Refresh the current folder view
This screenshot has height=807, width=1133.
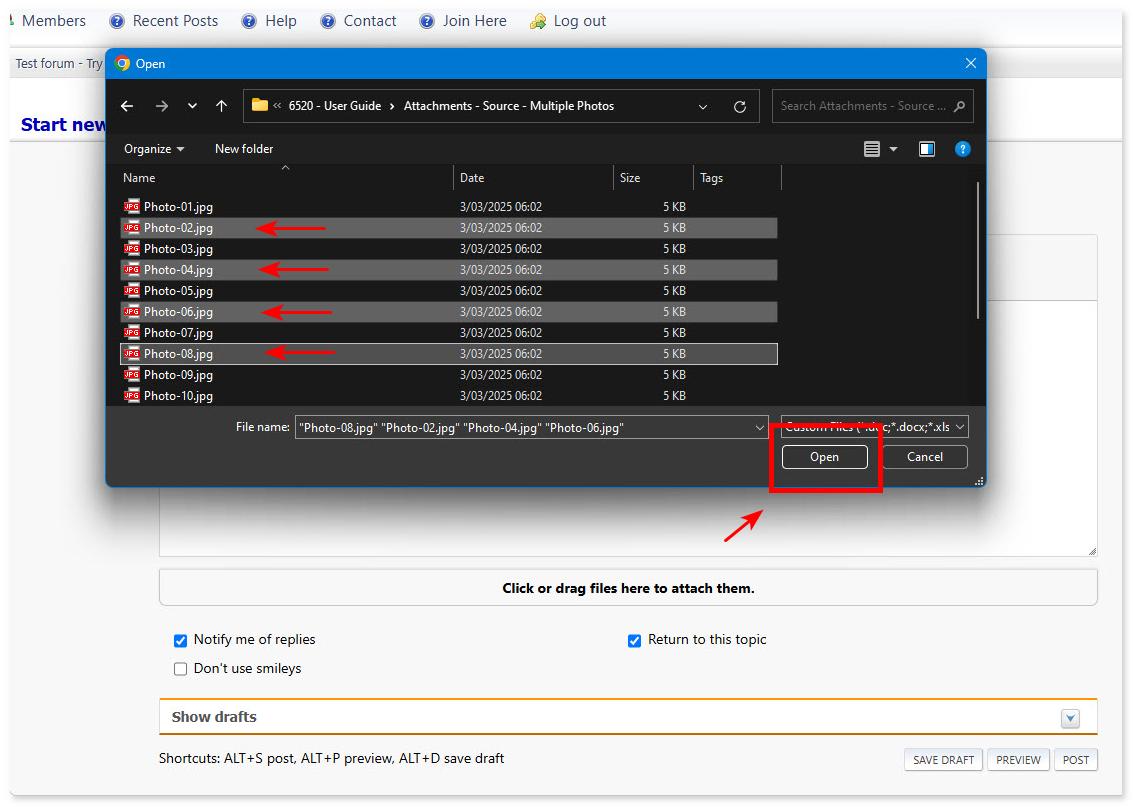point(738,105)
